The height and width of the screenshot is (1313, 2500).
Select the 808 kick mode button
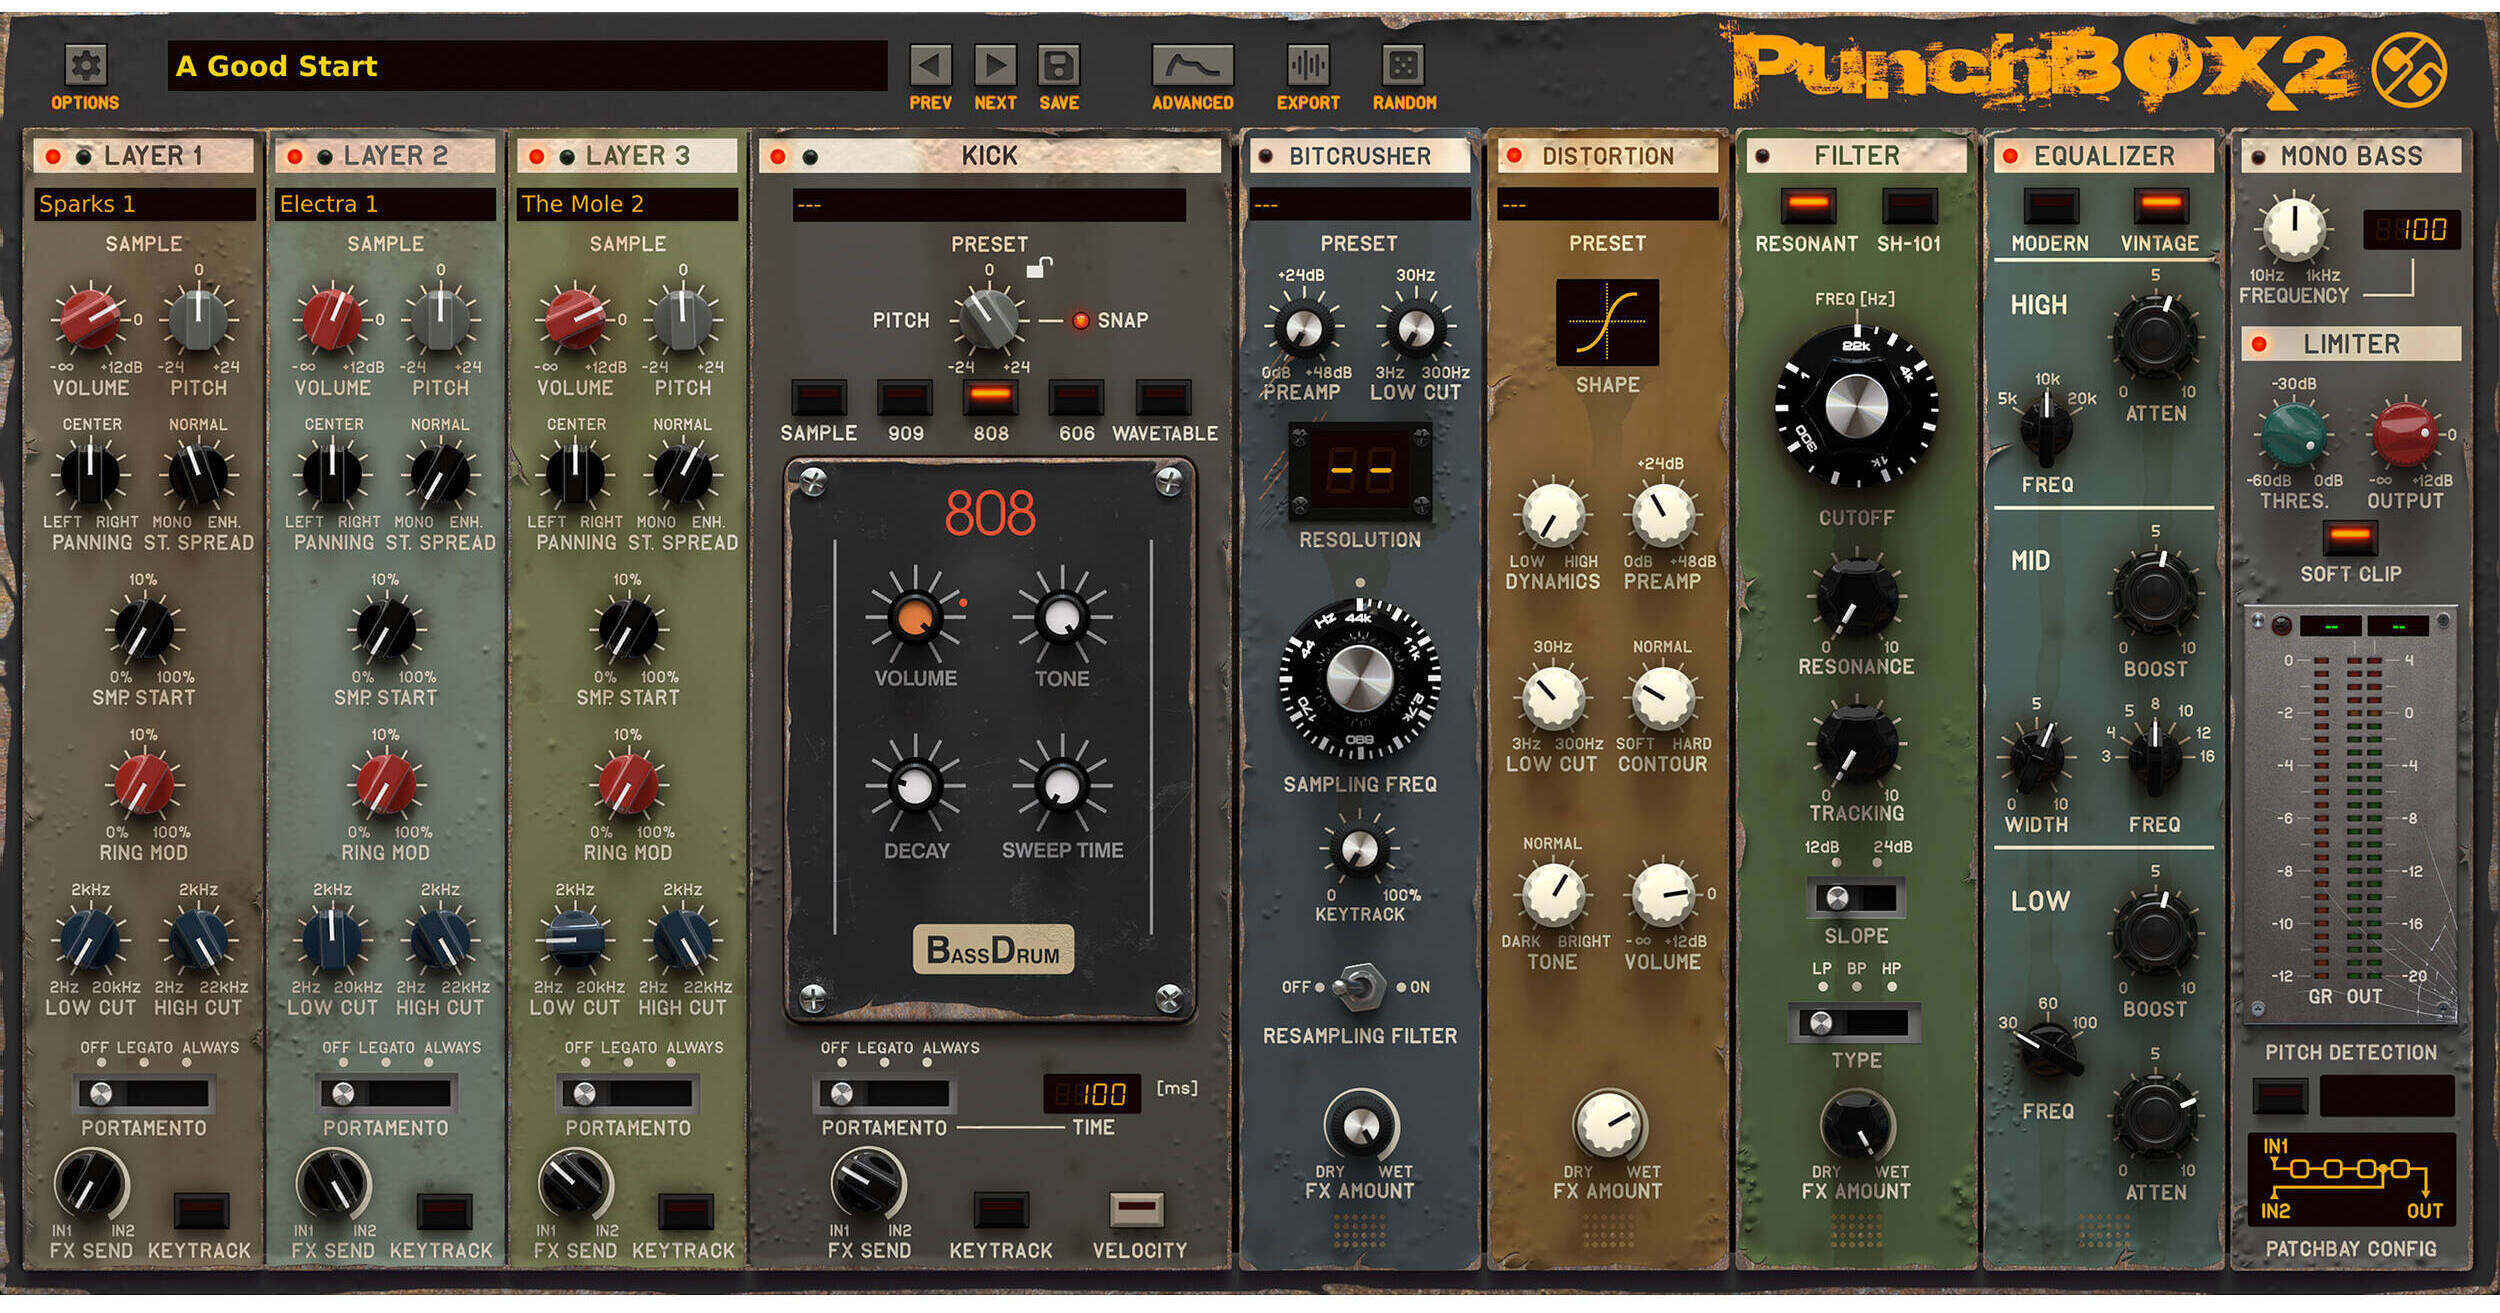[990, 397]
